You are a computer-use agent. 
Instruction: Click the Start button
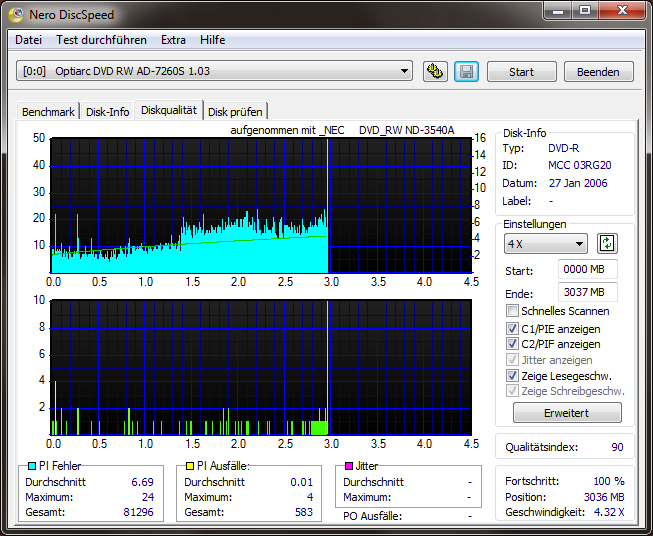click(521, 72)
